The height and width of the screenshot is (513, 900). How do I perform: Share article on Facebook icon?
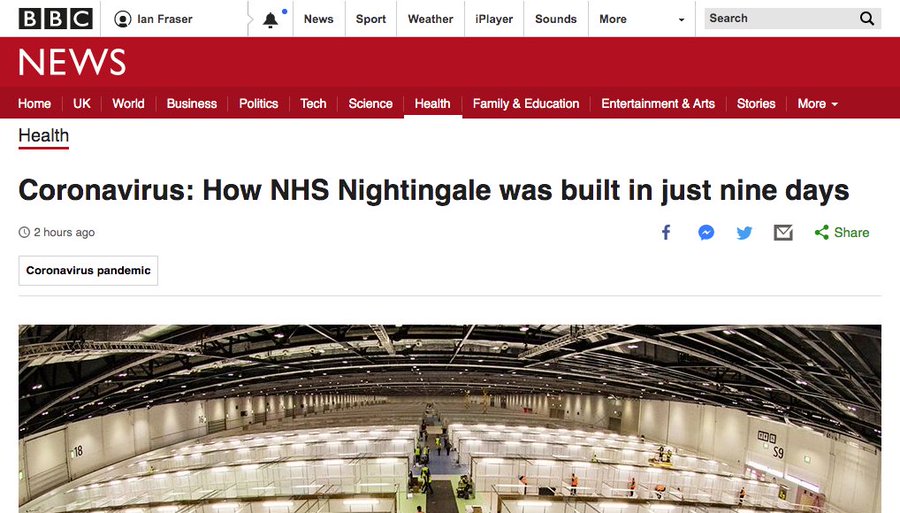666,232
